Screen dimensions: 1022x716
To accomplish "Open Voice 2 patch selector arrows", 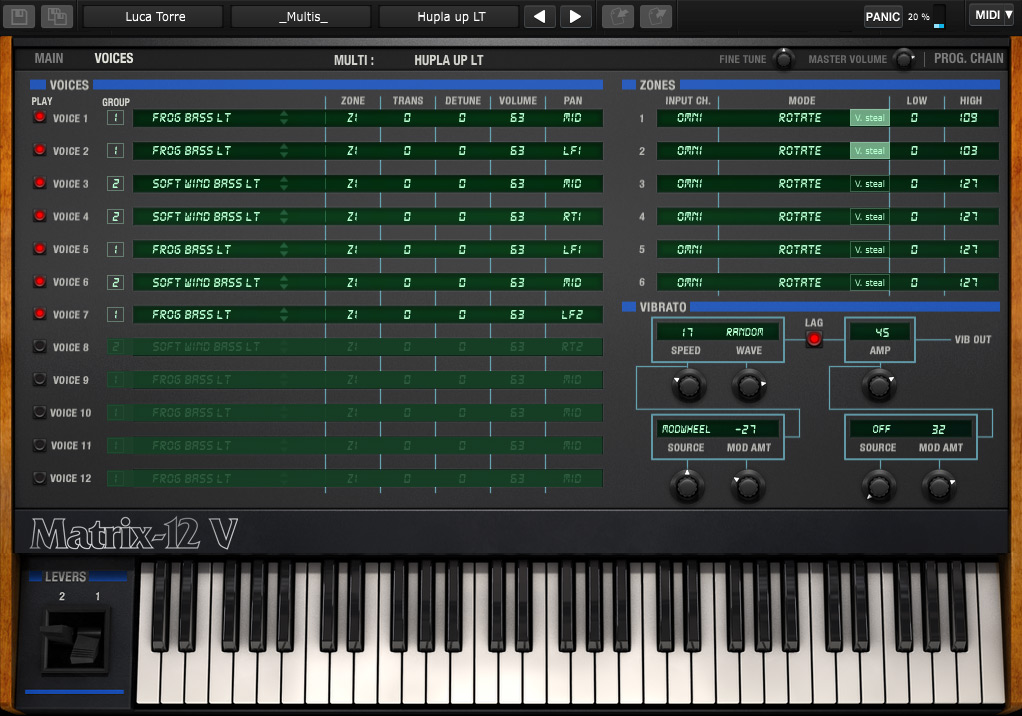I will click(x=284, y=150).
